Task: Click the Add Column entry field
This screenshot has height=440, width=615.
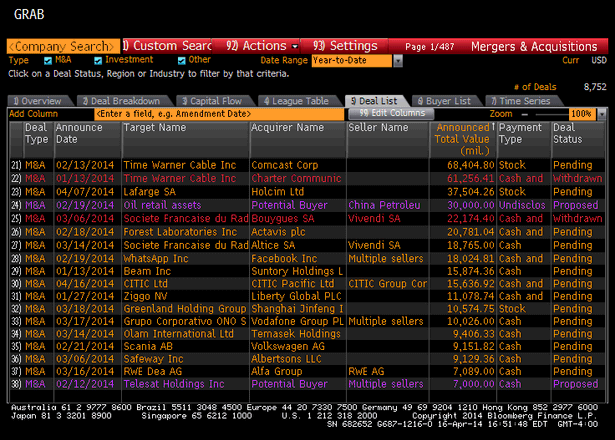Action: point(219,114)
